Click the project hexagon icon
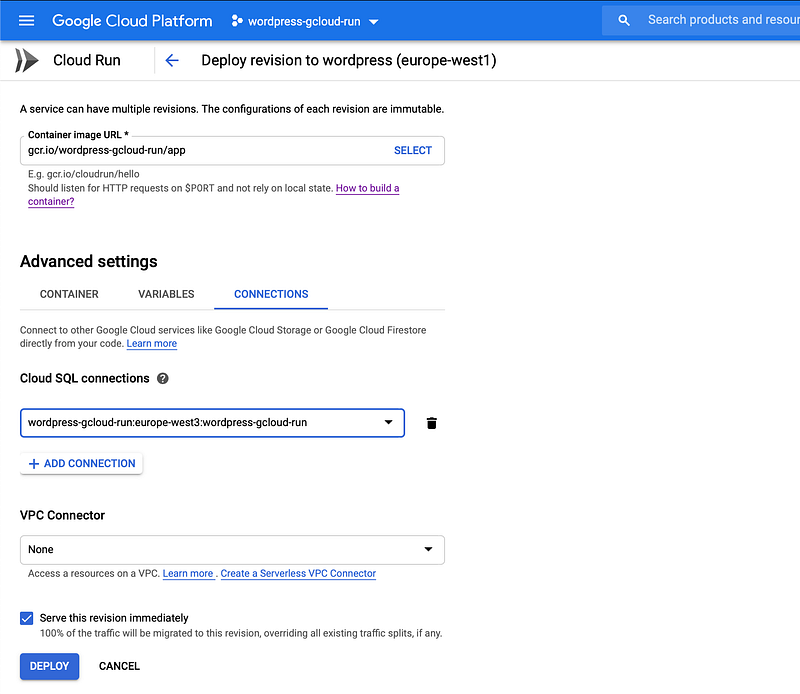Screen dimensions: 800x694 click(237, 21)
